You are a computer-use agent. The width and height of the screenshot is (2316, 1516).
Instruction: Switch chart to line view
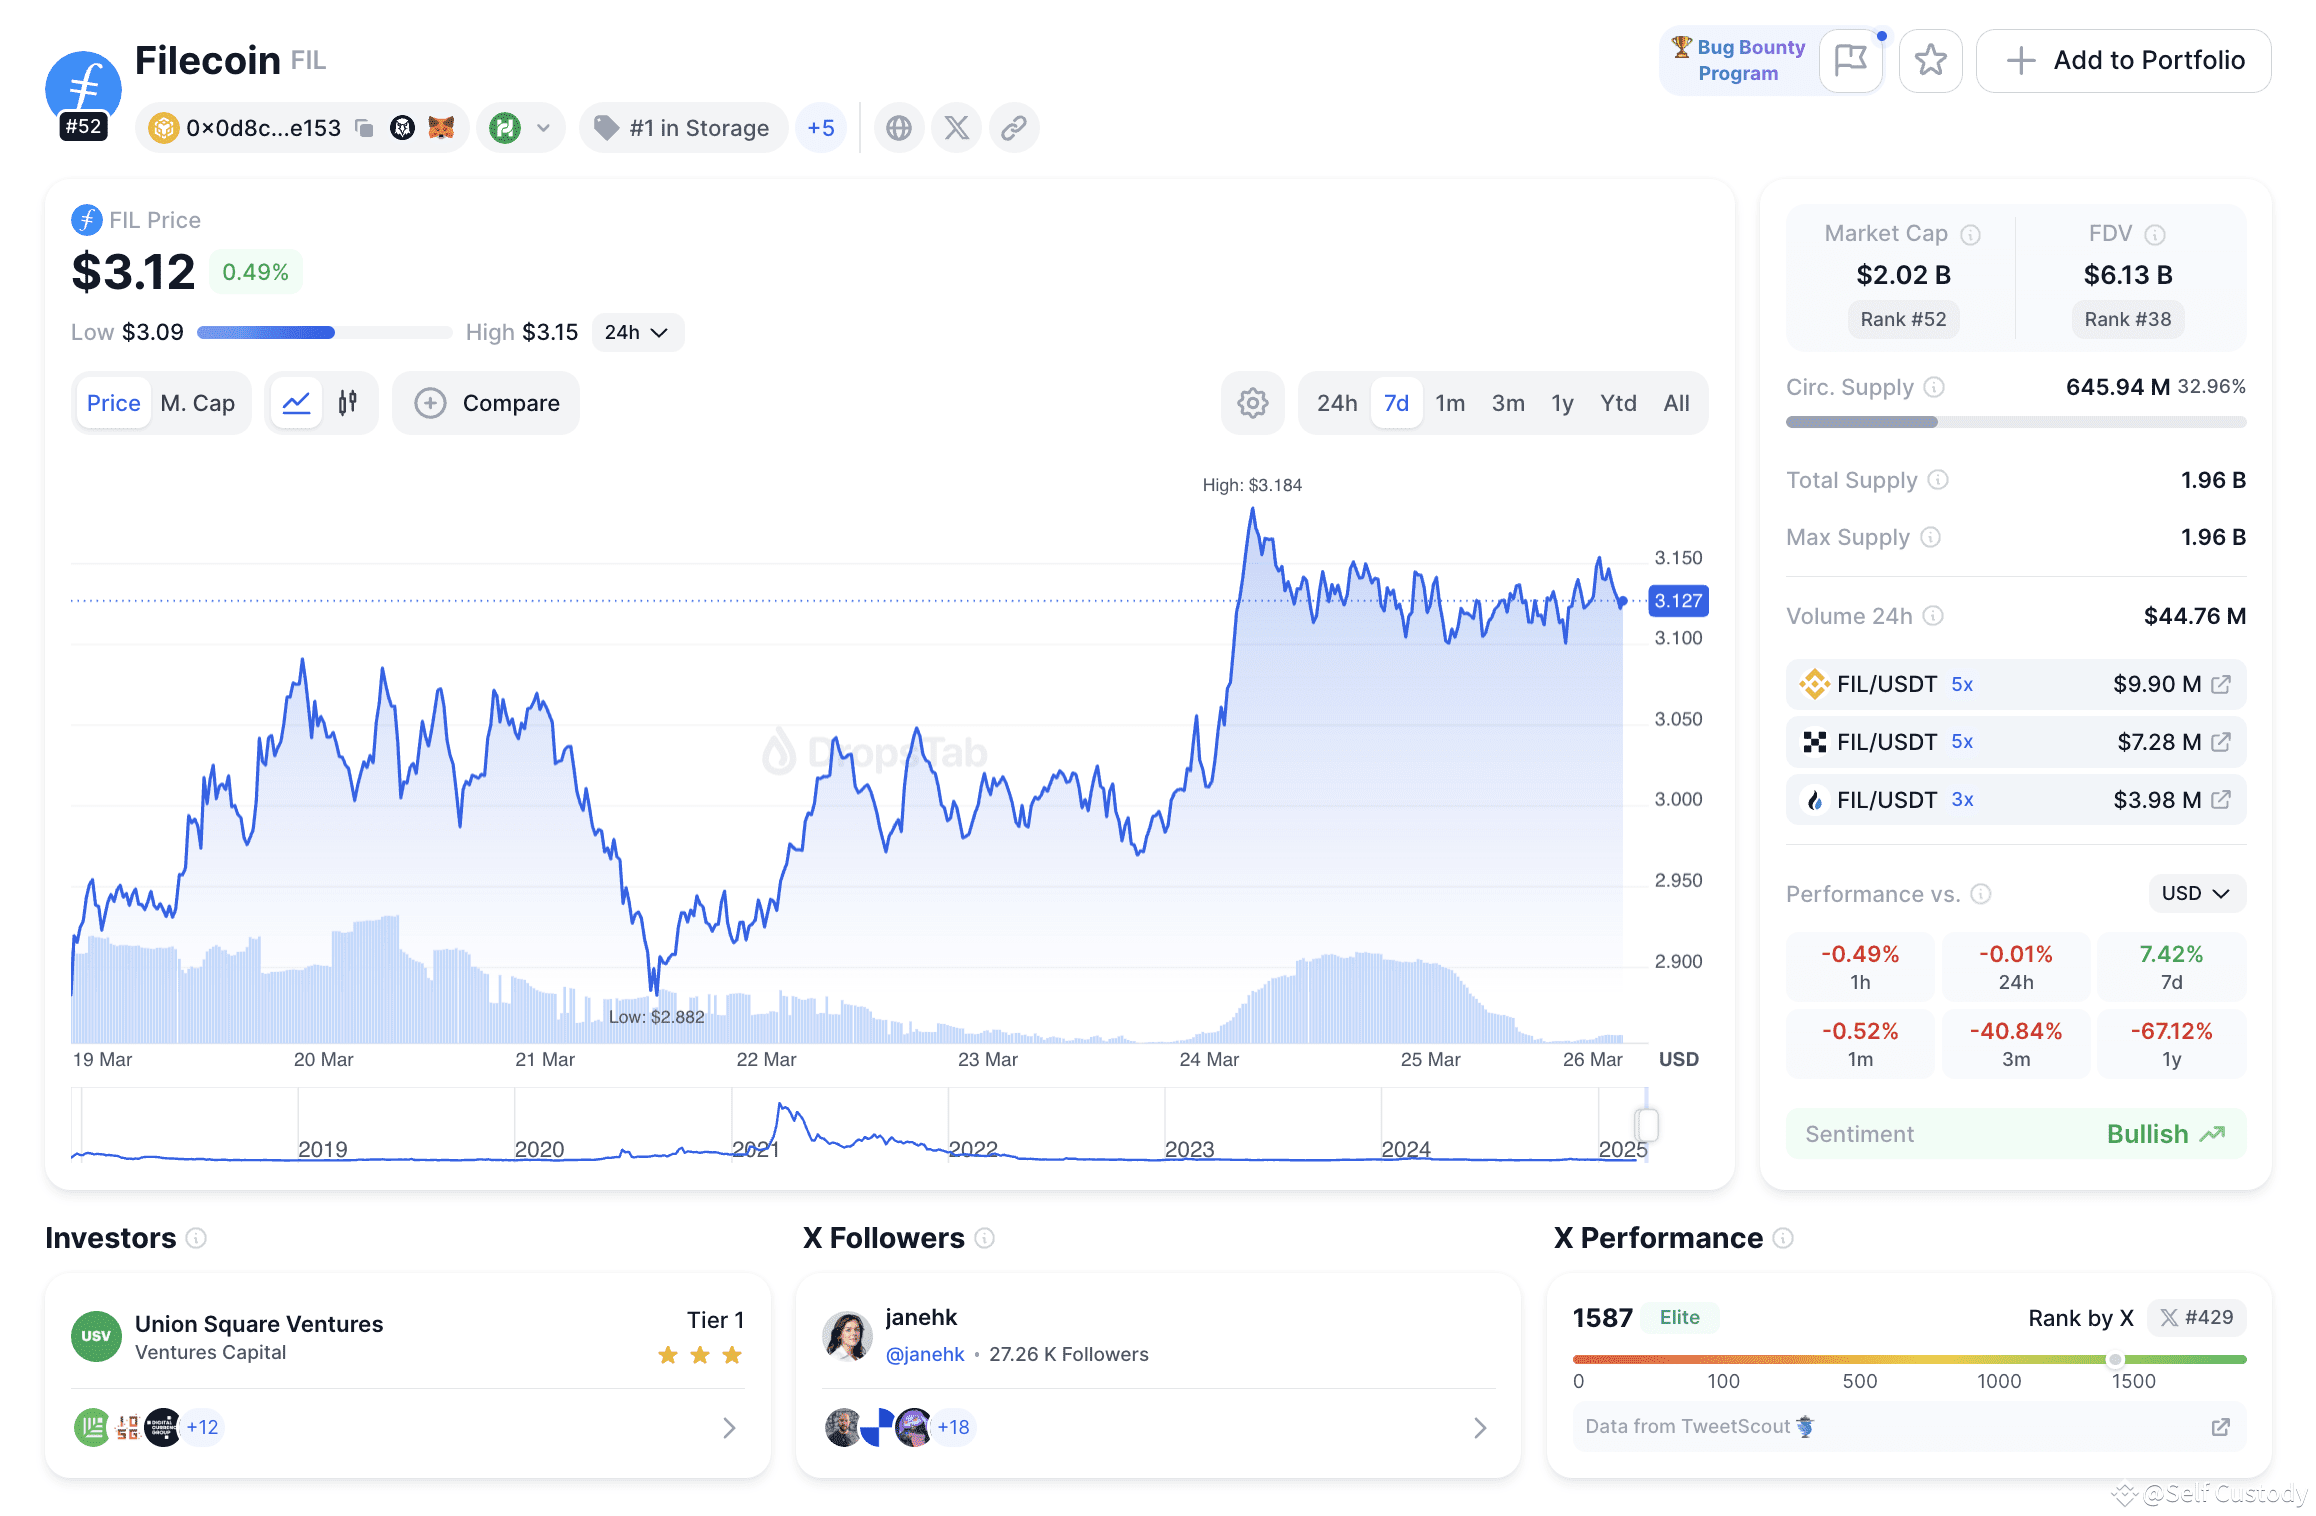point(297,403)
